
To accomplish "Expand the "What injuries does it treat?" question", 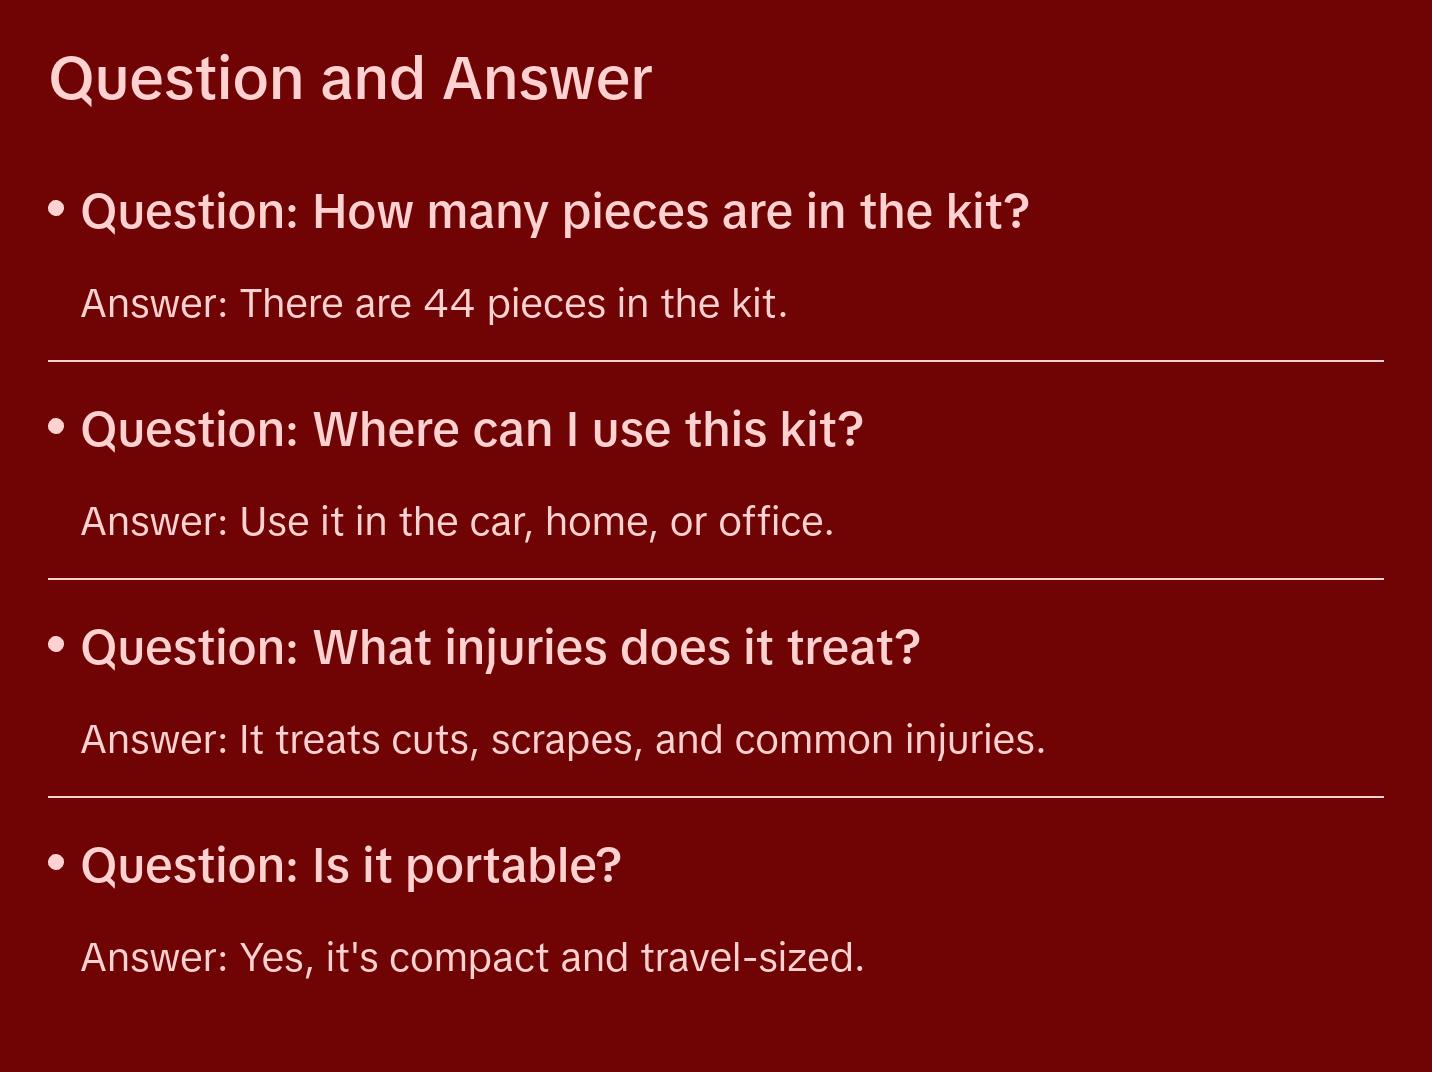I will click(500, 648).
